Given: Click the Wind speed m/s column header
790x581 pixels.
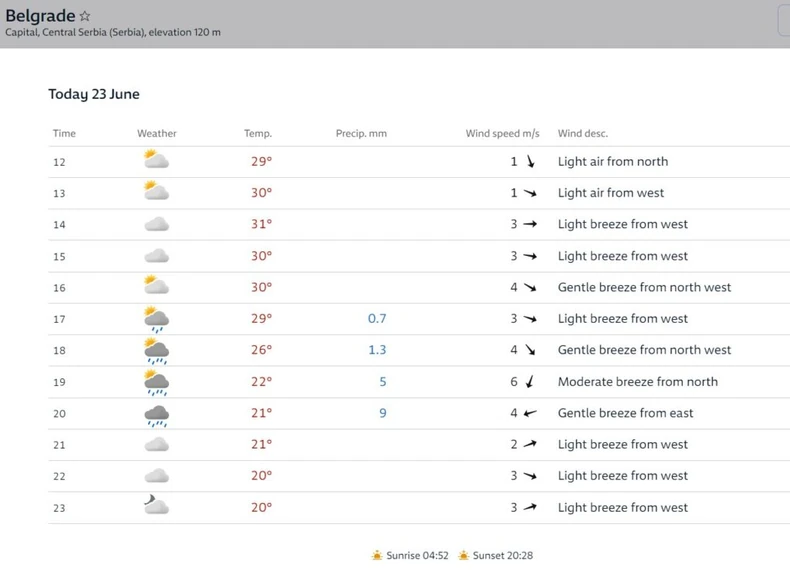Looking at the screenshot, I should 502,133.
